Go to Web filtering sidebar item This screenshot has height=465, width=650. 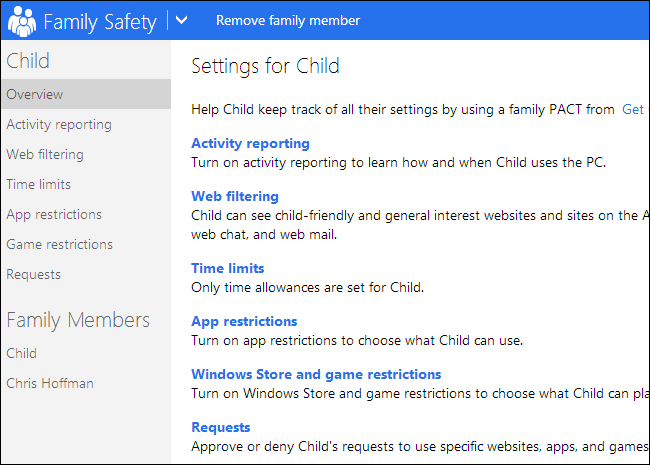pyautogui.click(x=45, y=154)
